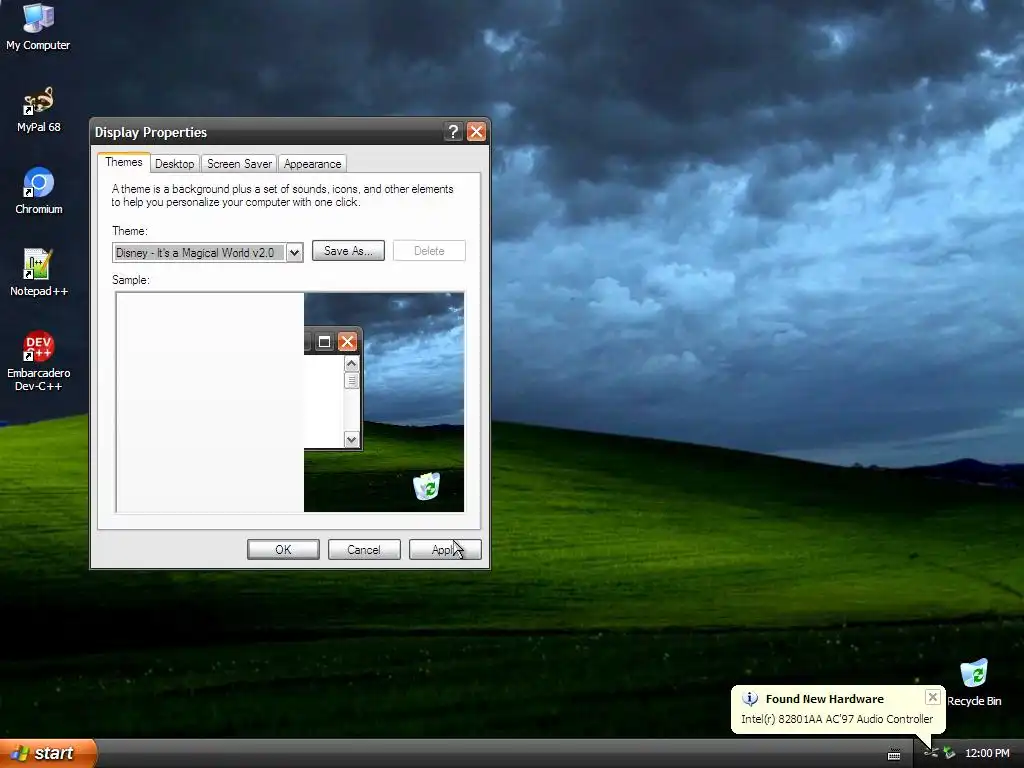Click the keyboard icon in taskbar
The height and width of the screenshot is (768, 1024).
pyautogui.click(x=894, y=754)
